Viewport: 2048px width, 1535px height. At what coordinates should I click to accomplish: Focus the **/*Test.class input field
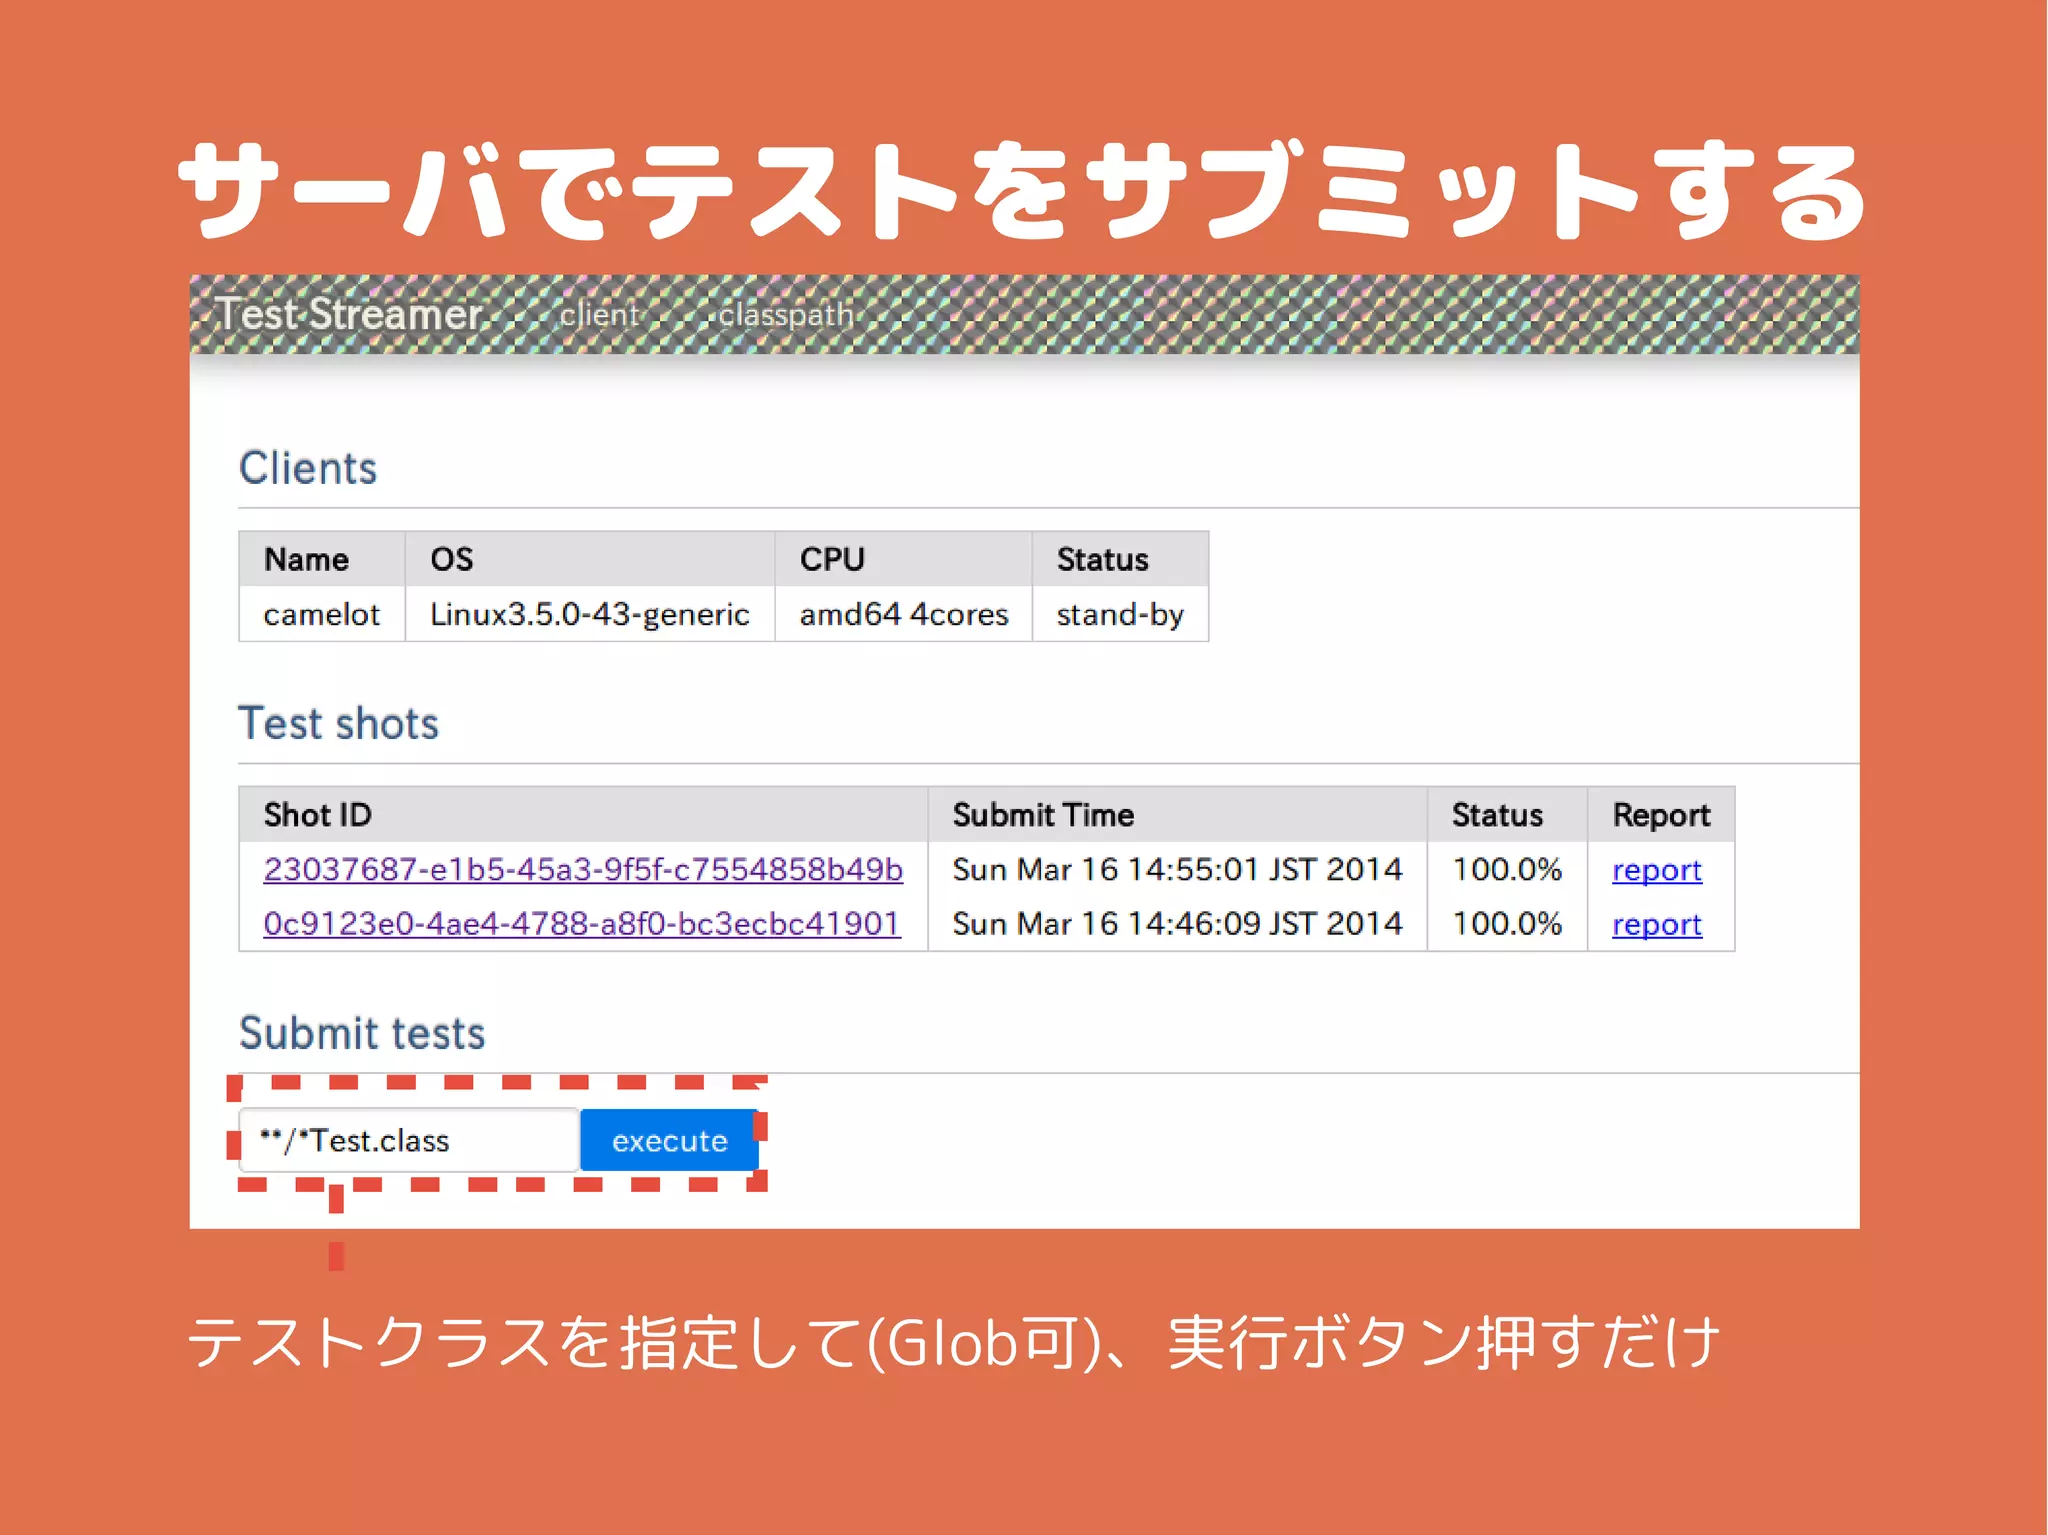tap(409, 1140)
